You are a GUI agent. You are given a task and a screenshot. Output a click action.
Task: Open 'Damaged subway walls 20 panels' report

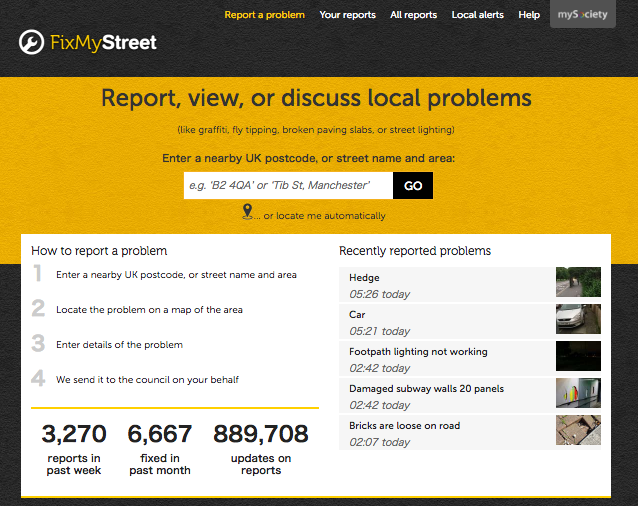470,395
